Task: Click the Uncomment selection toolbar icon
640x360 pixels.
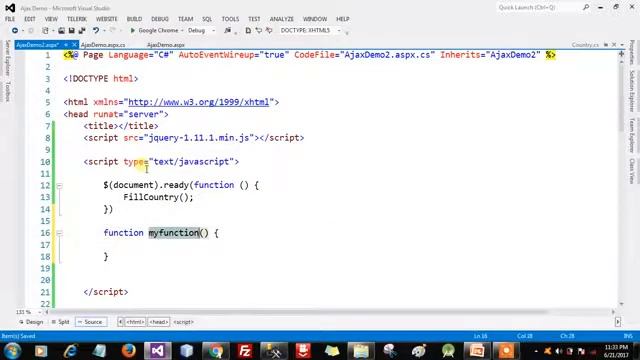Action: click(269, 31)
